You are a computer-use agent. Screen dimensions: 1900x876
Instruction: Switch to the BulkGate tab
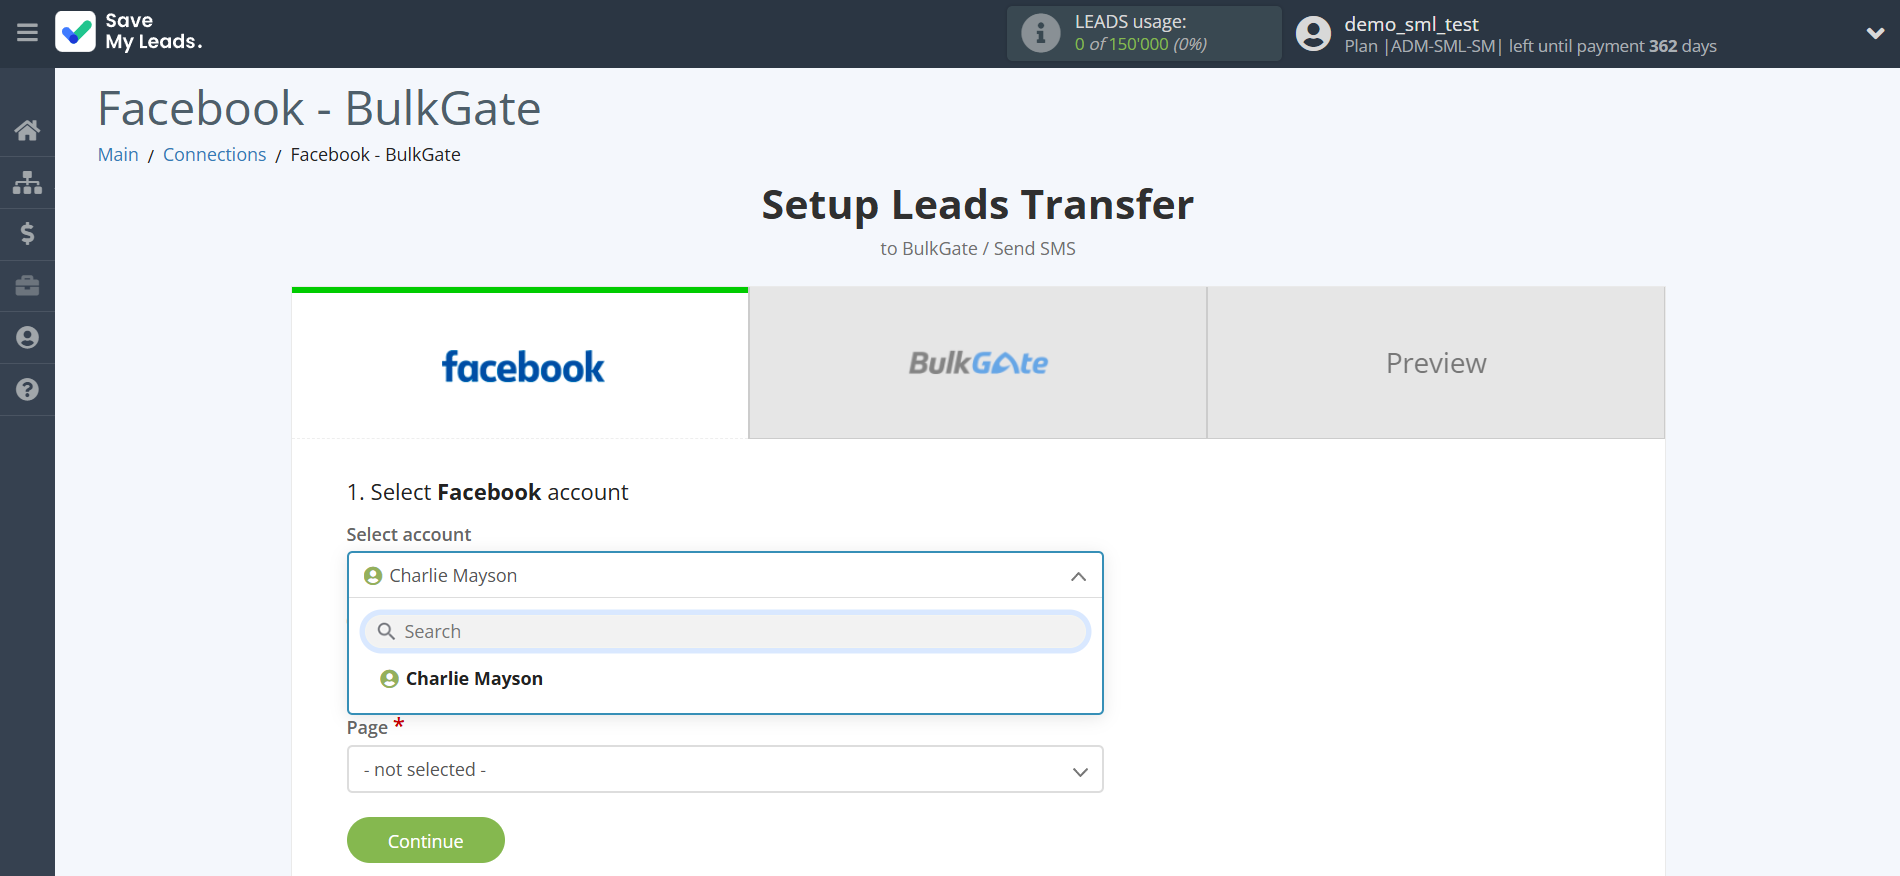pyautogui.click(x=977, y=363)
